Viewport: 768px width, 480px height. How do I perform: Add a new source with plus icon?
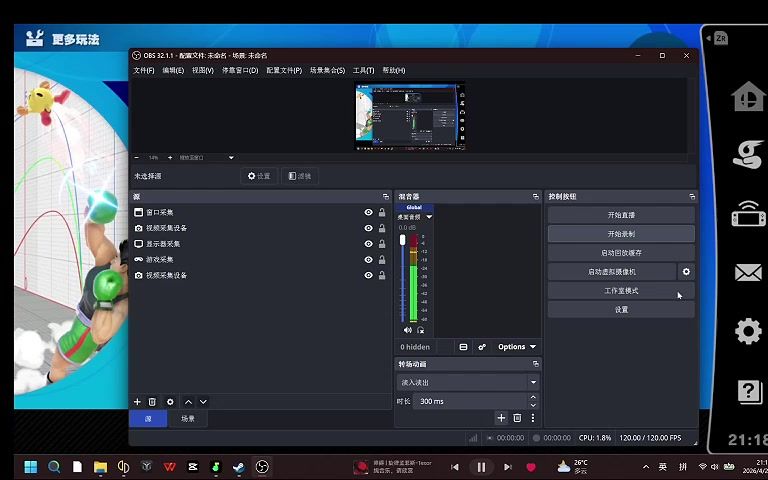(137, 401)
